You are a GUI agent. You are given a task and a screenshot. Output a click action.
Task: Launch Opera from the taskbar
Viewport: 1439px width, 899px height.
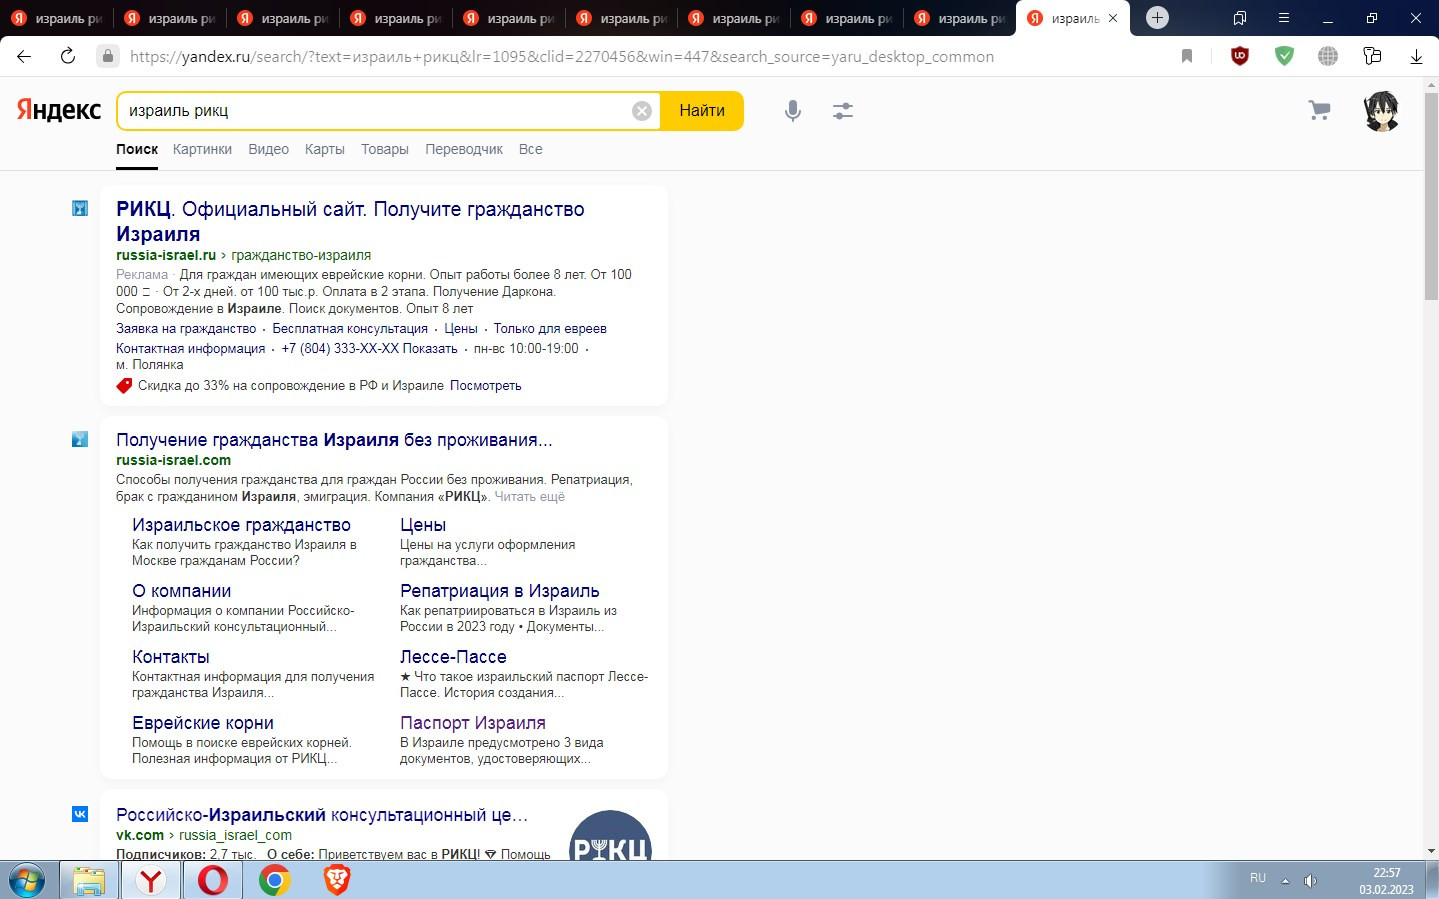coord(213,881)
